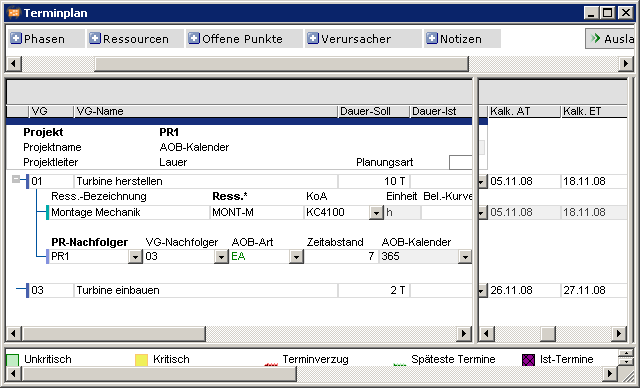Expand the Ressourcen section plus icon

(x=95, y=38)
